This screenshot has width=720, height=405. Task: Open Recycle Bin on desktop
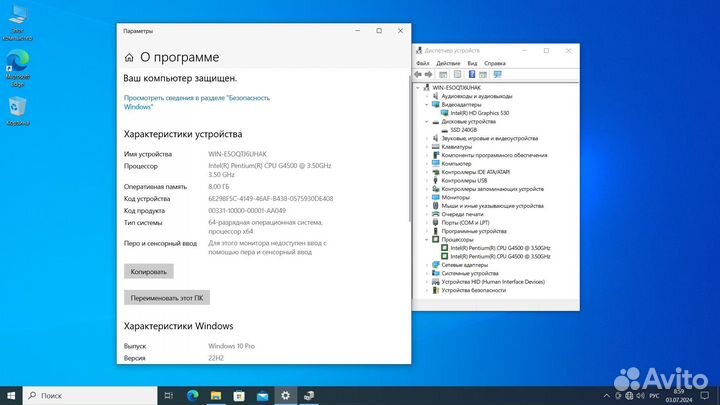tap(18, 108)
